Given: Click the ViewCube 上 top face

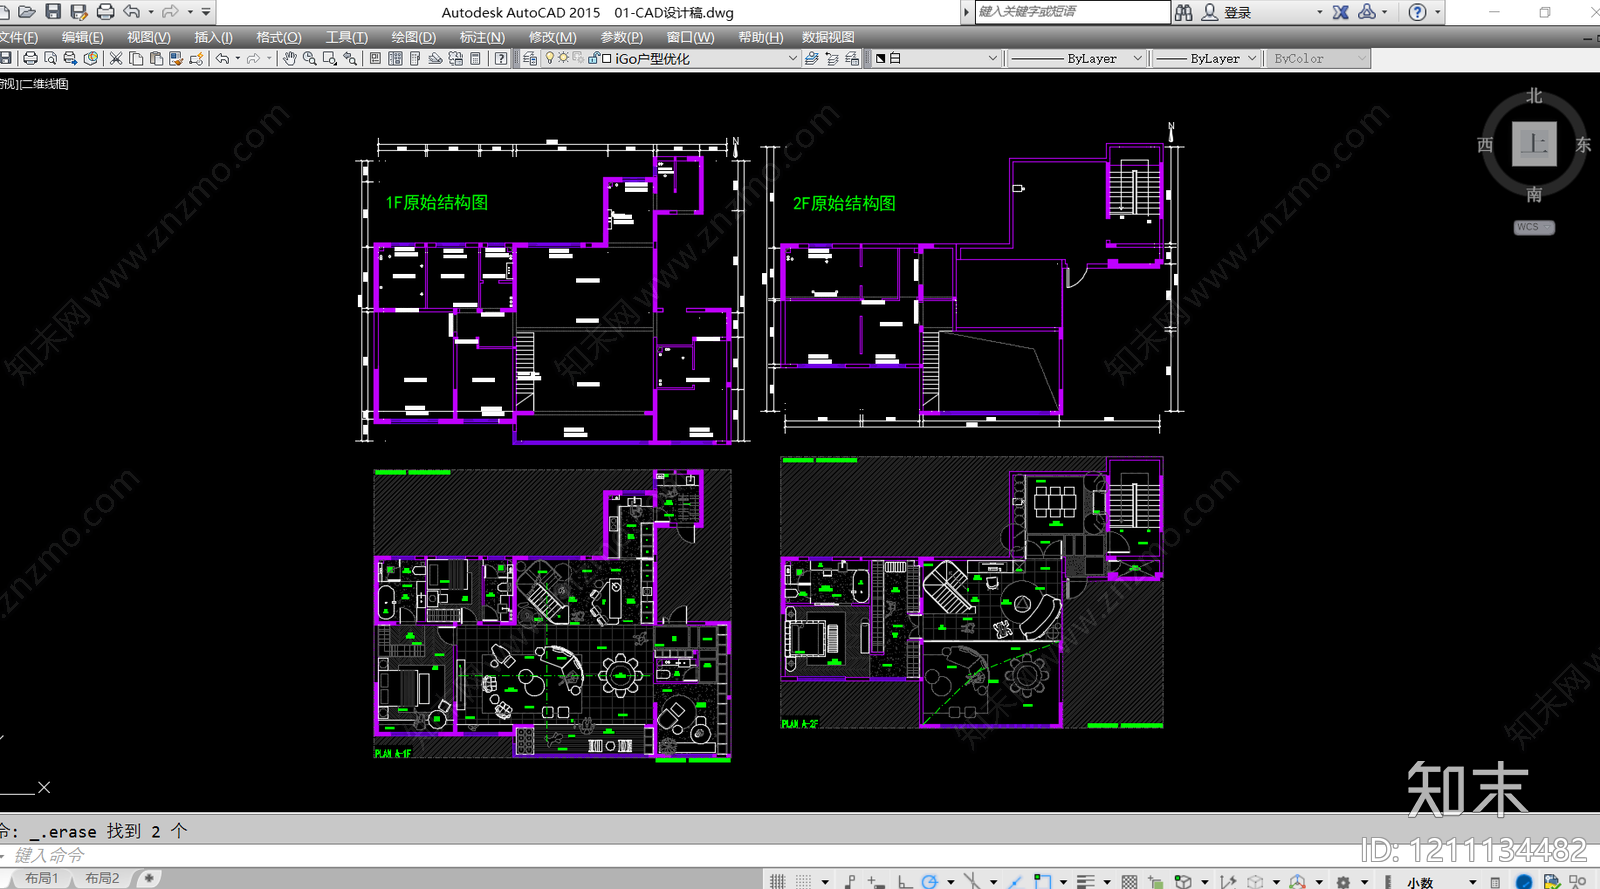Looking at the screenshot, I should pyautogui.click(x=1534, y=144).
